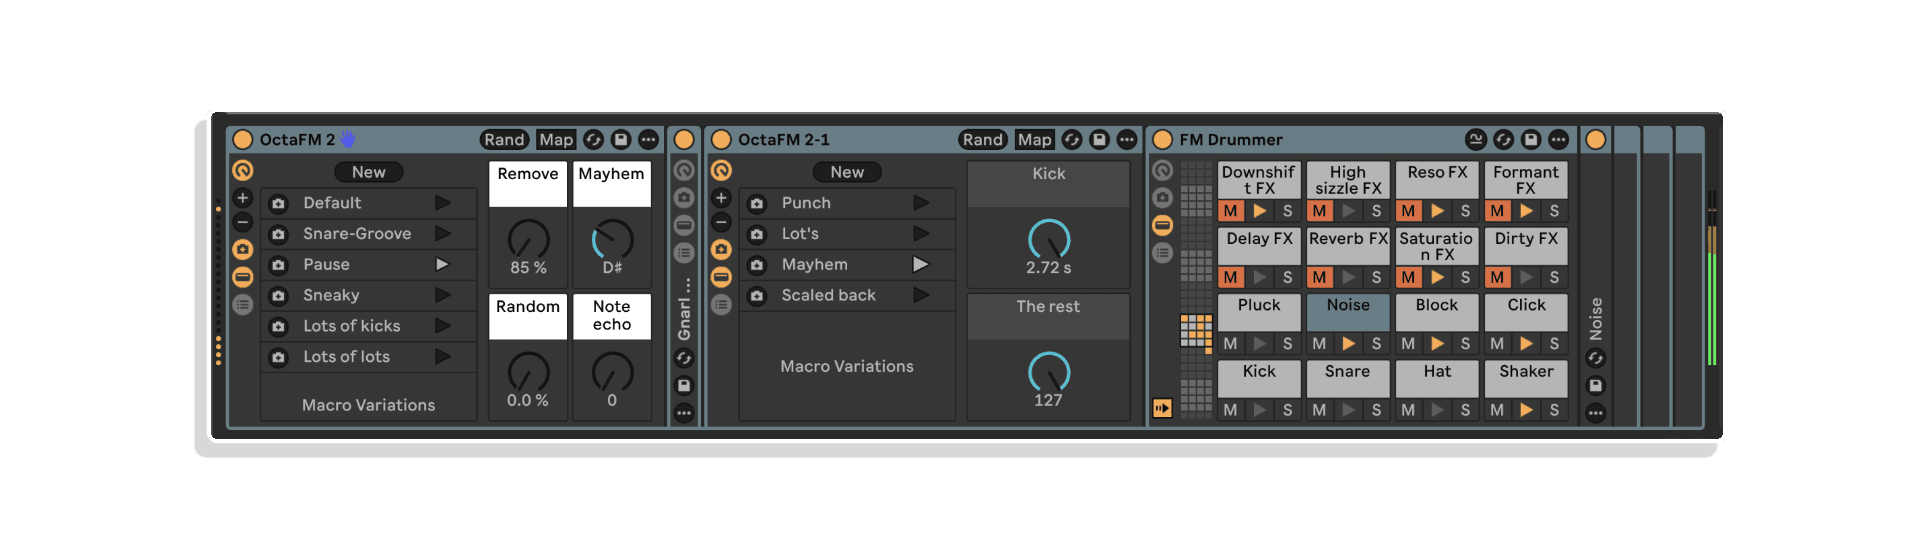This screenshot has height=551, width=1920.
Task: Select Block drum pad
Action: pos(1437,312)
